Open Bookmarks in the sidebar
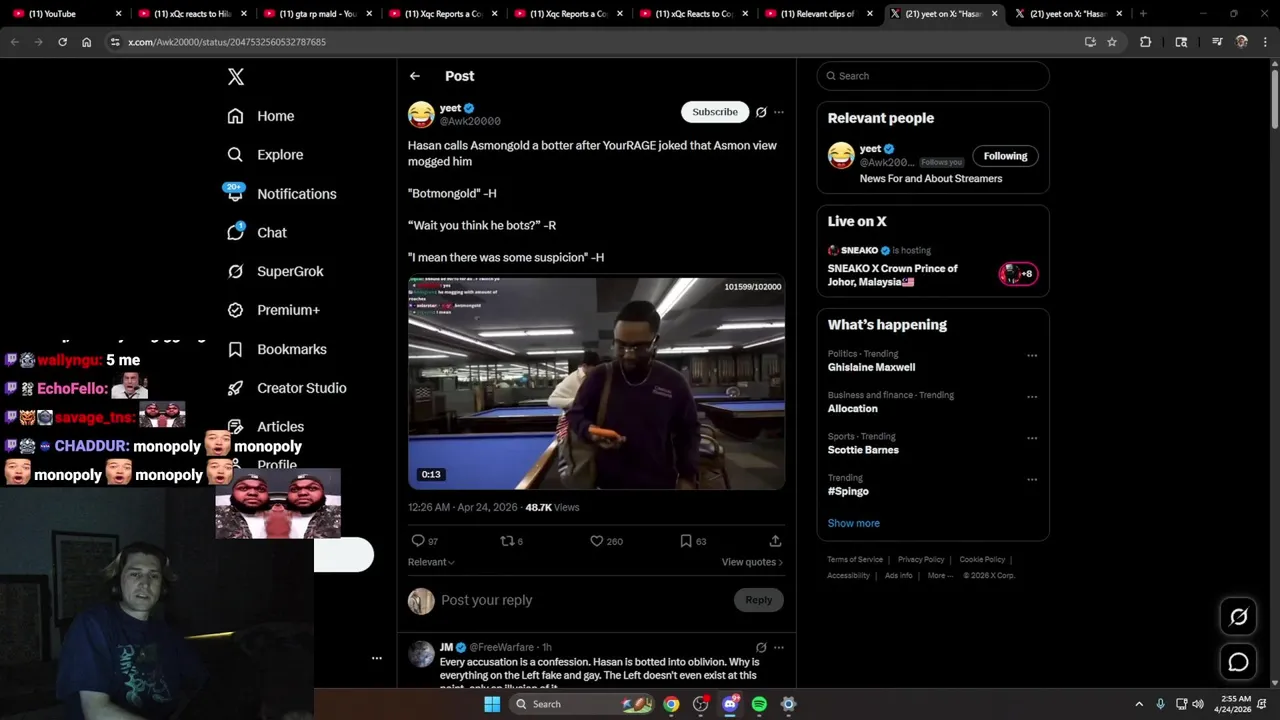 (277, 349)
